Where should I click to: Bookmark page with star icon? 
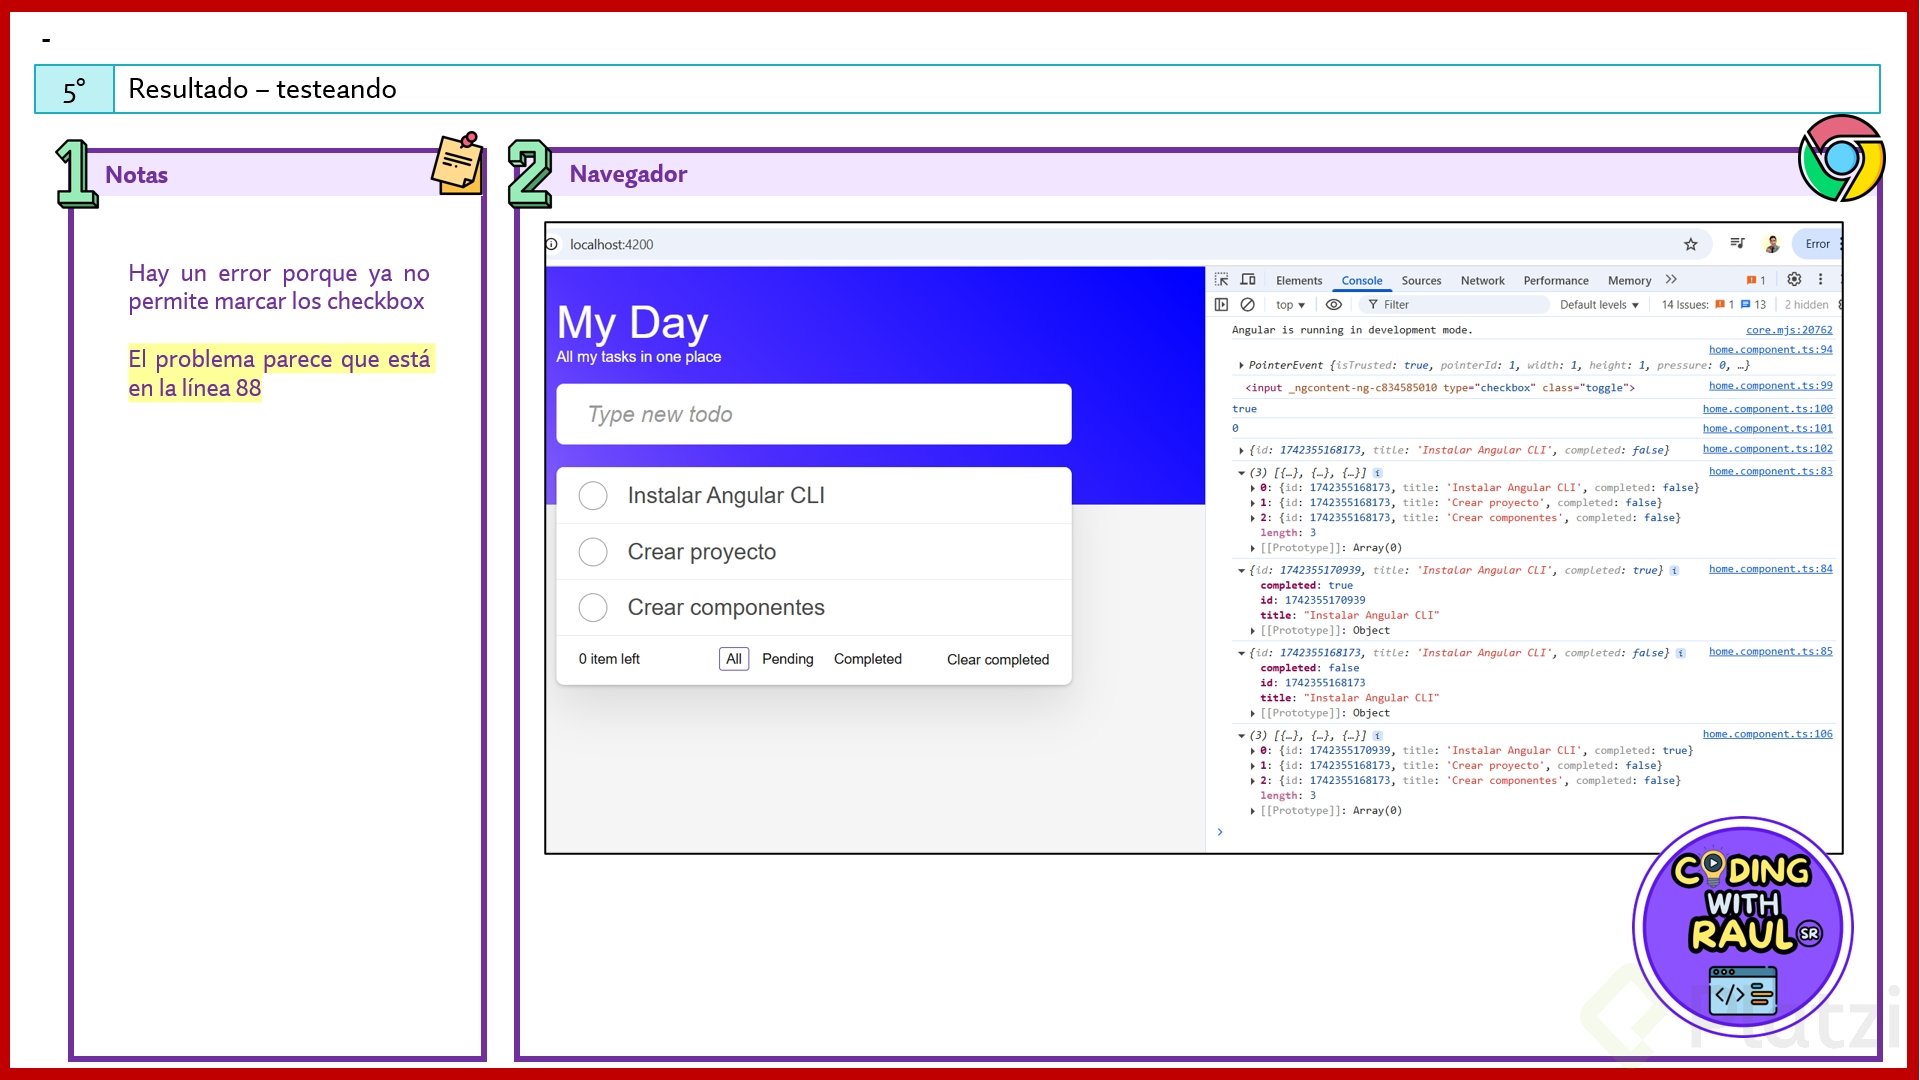pos(1690,244)
